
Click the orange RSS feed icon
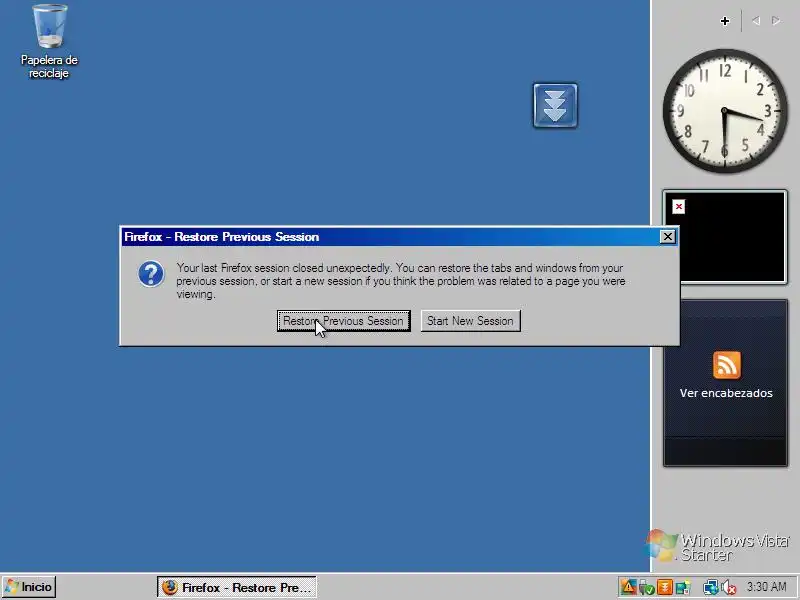coord(727,365)
